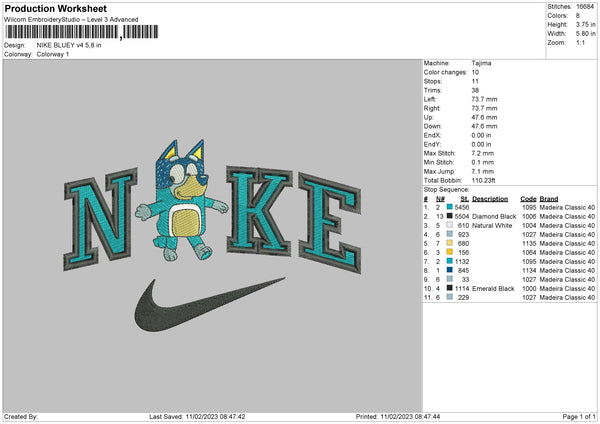
Task: Click thread code 1135 in row 5
Action: [x=529, y=243]
